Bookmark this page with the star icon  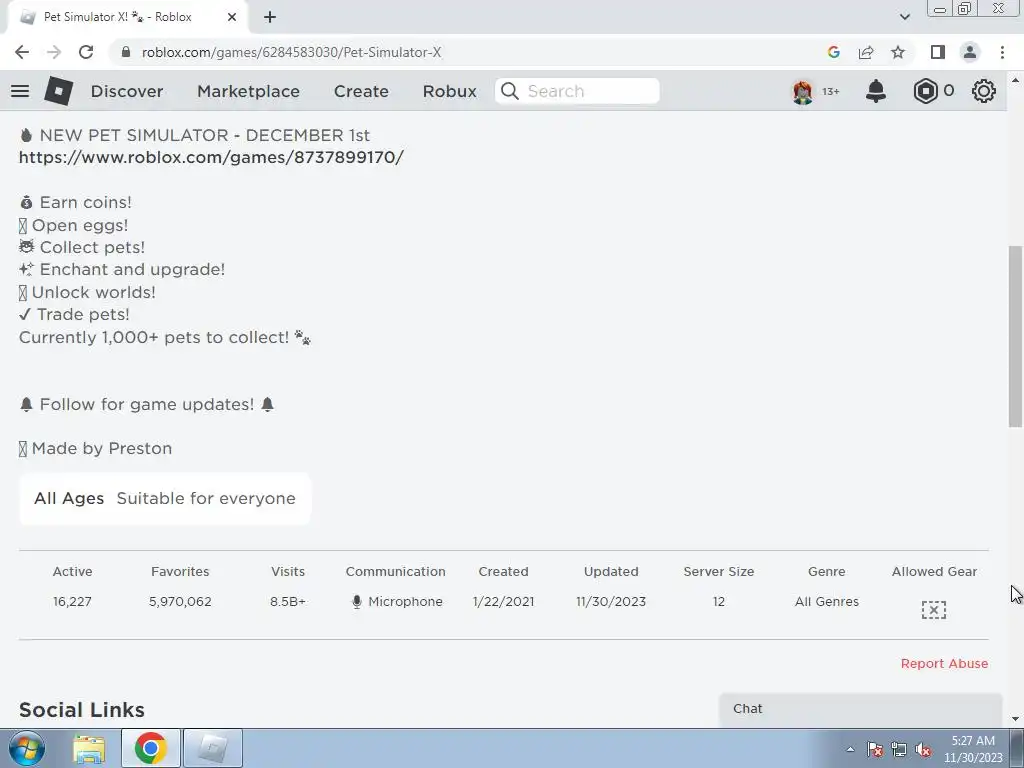click(898, 52)
